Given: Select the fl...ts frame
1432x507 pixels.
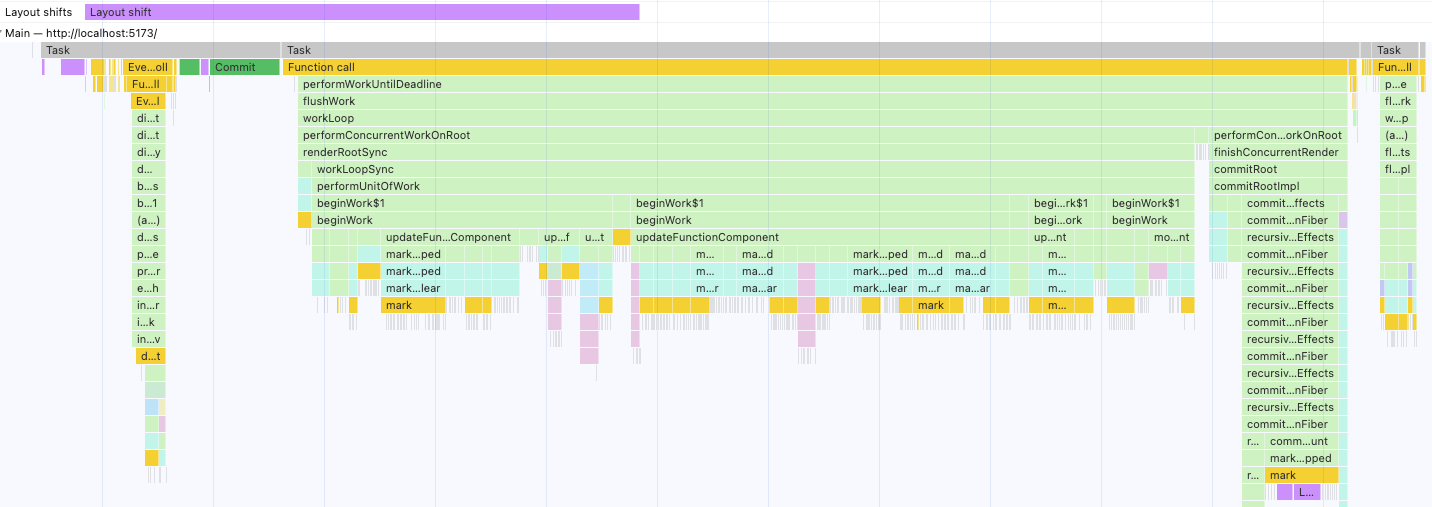Looking at the screenshot, I should (x=1398, y=152).
